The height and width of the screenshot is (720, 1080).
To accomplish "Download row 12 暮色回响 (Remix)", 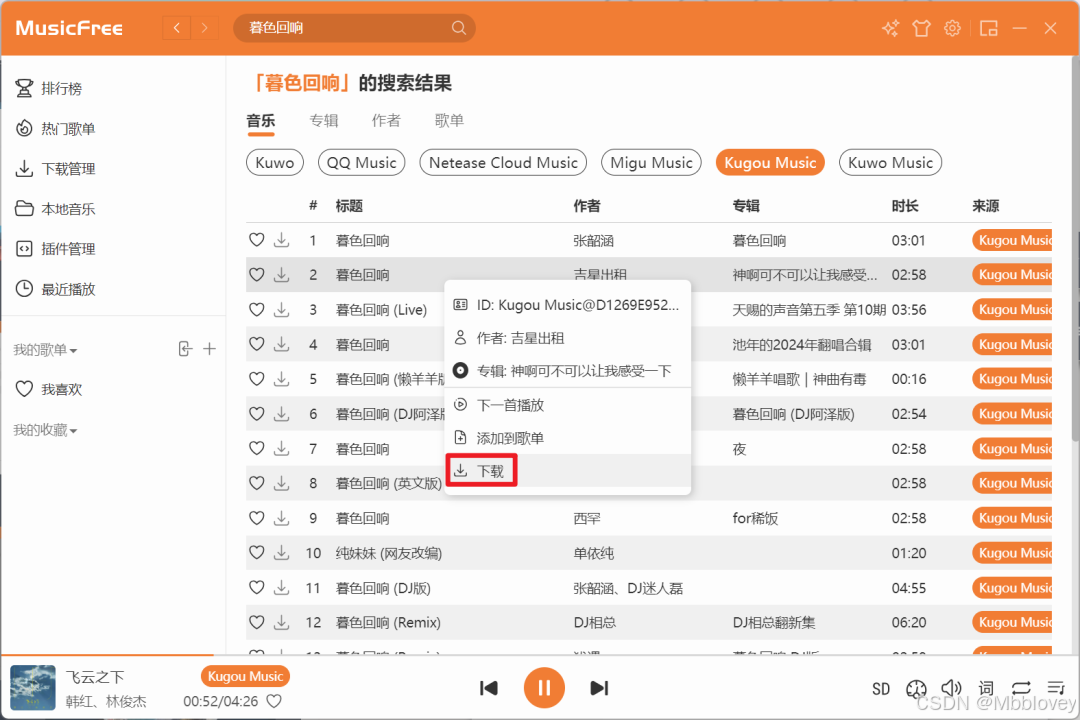I will point(282,622).
